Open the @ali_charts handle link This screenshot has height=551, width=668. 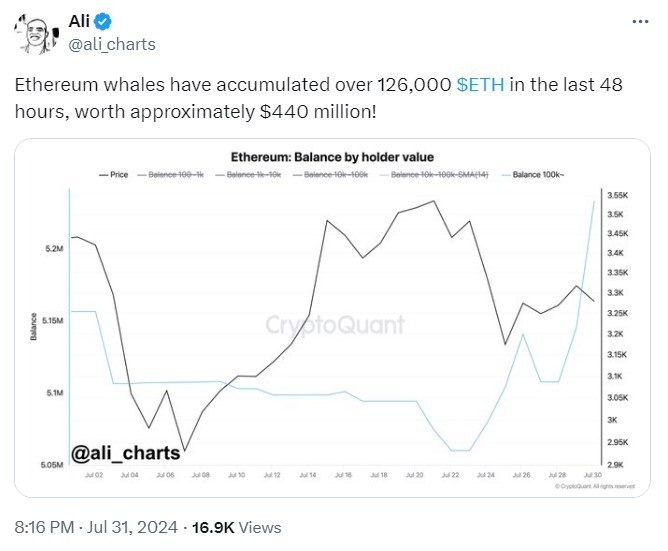click(x=111, y=45)
